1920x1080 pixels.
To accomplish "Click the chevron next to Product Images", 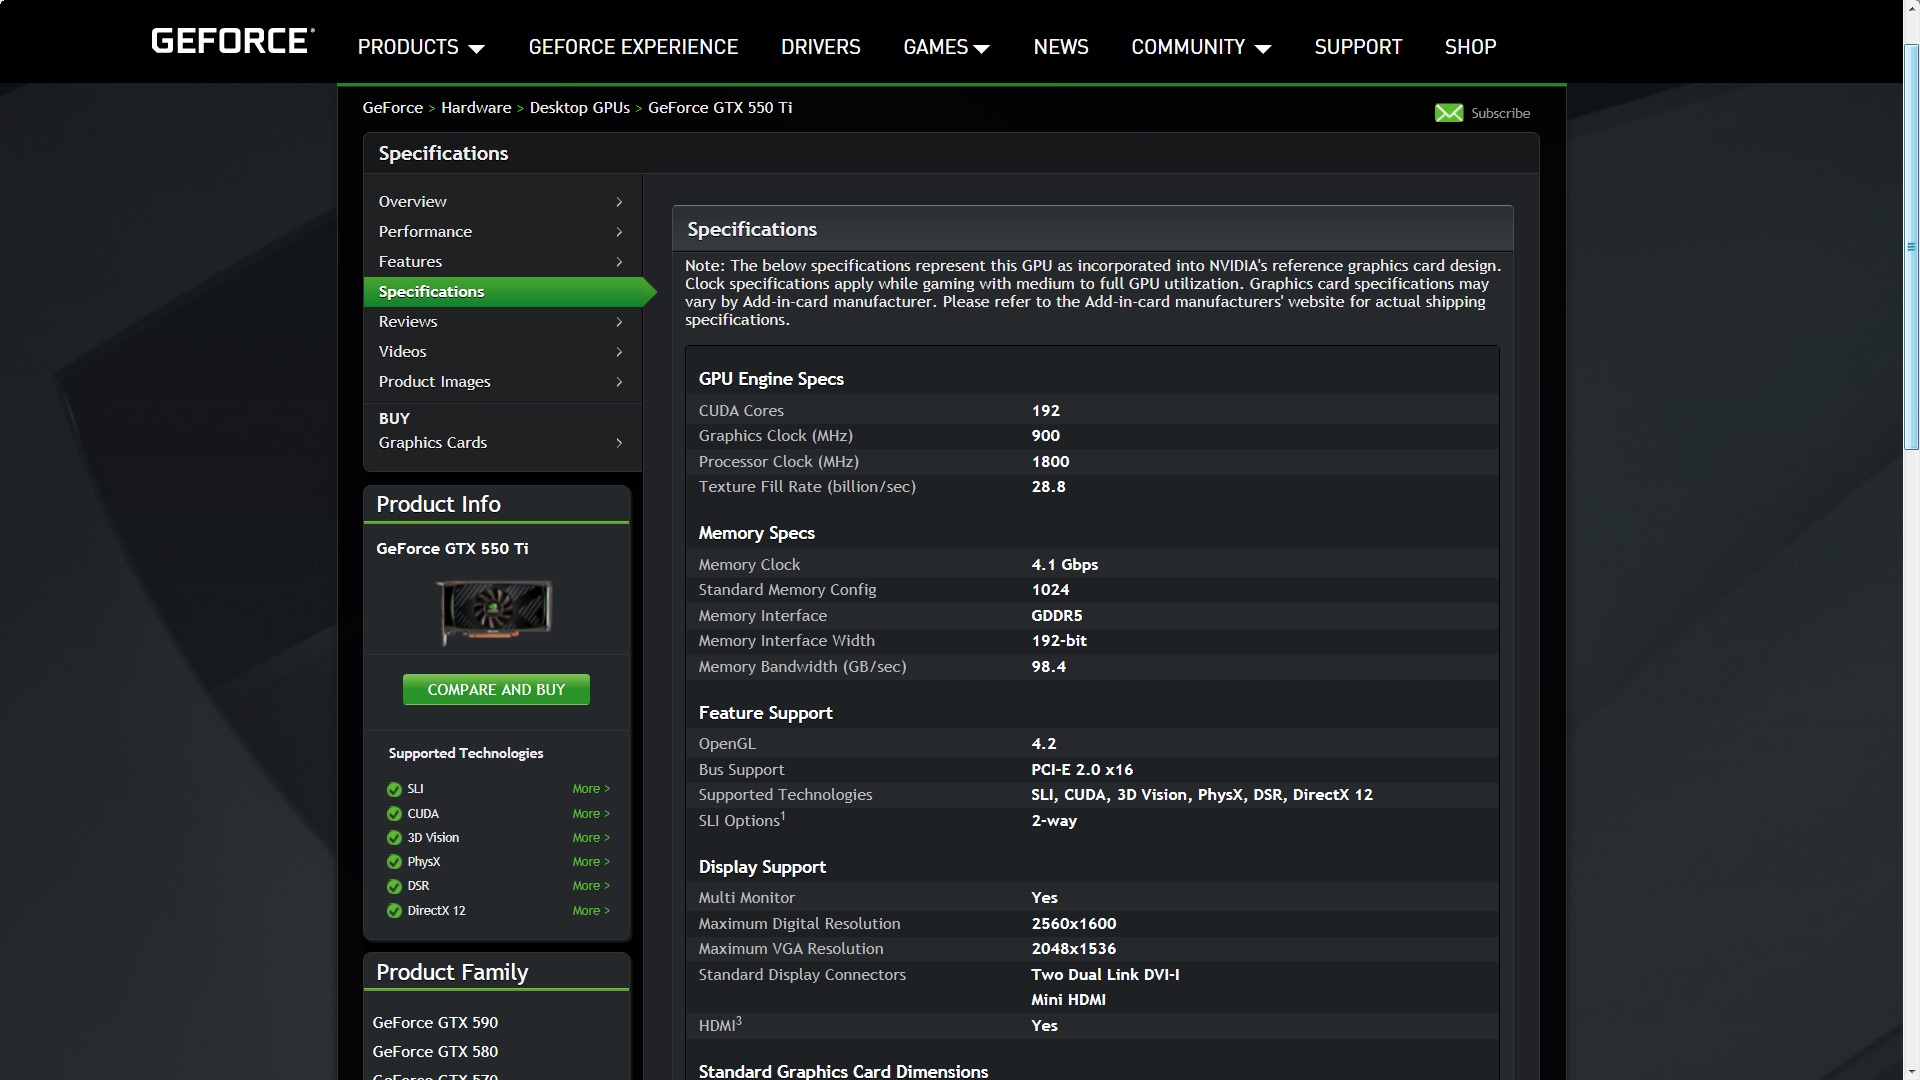I will 619,382.
